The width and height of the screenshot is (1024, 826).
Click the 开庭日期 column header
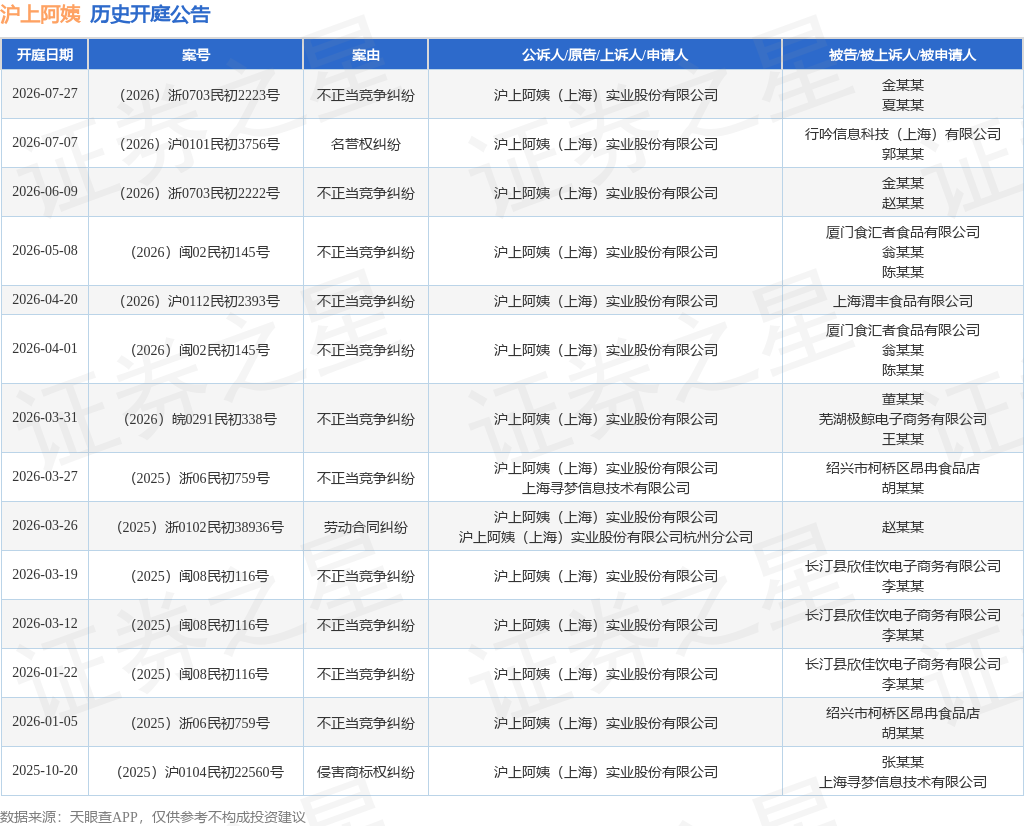tap(44, 55)
